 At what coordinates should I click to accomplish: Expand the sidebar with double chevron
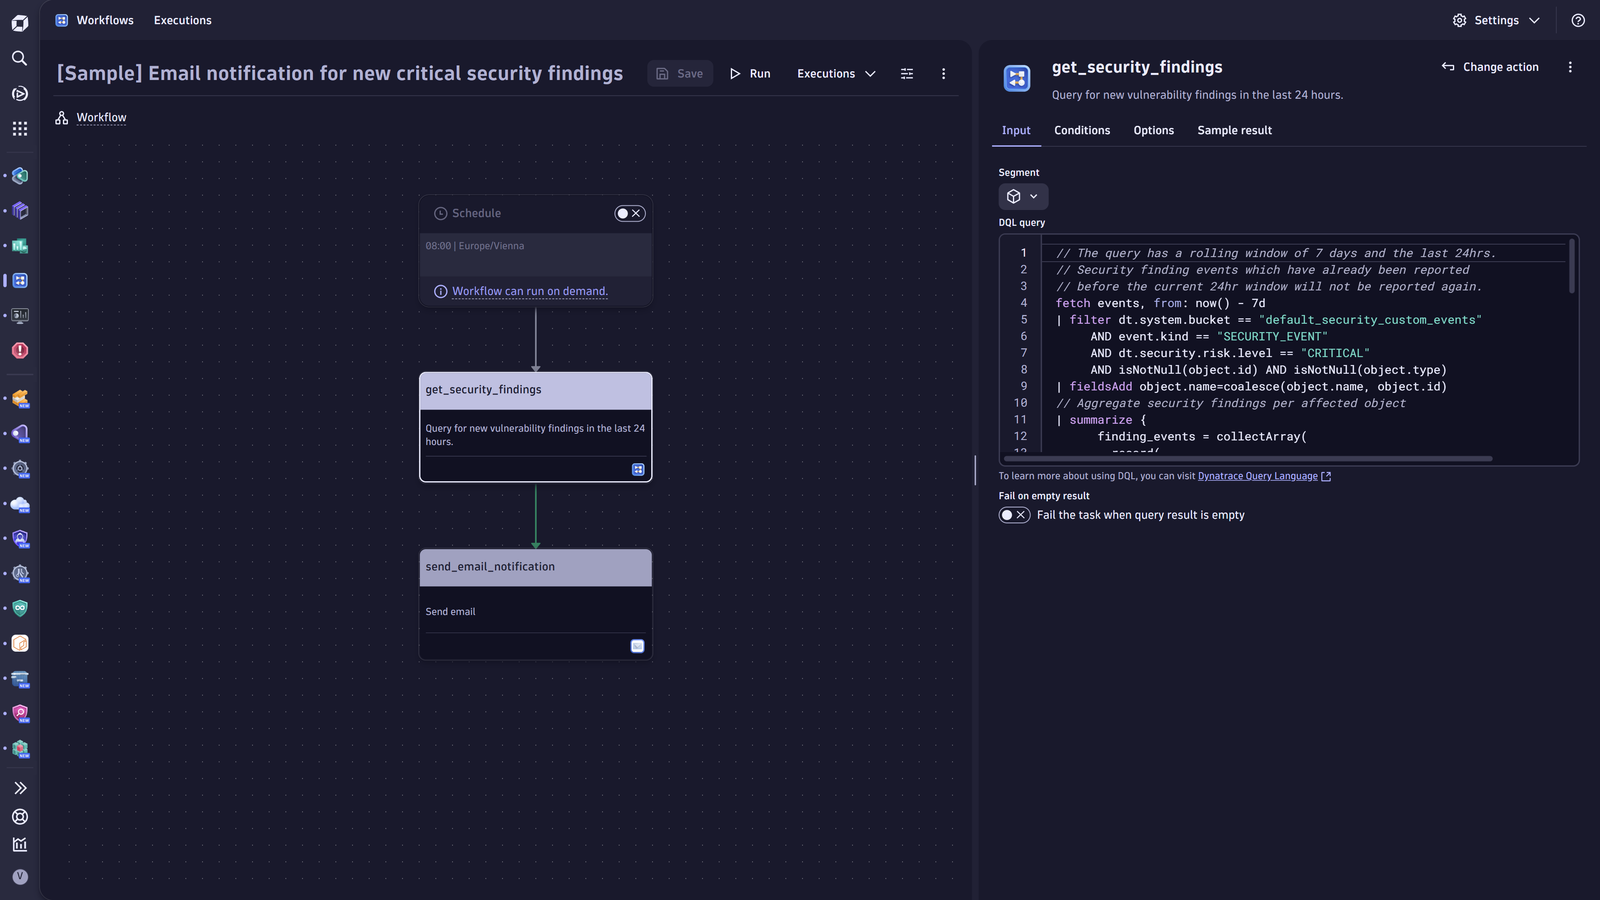point(20,788)
